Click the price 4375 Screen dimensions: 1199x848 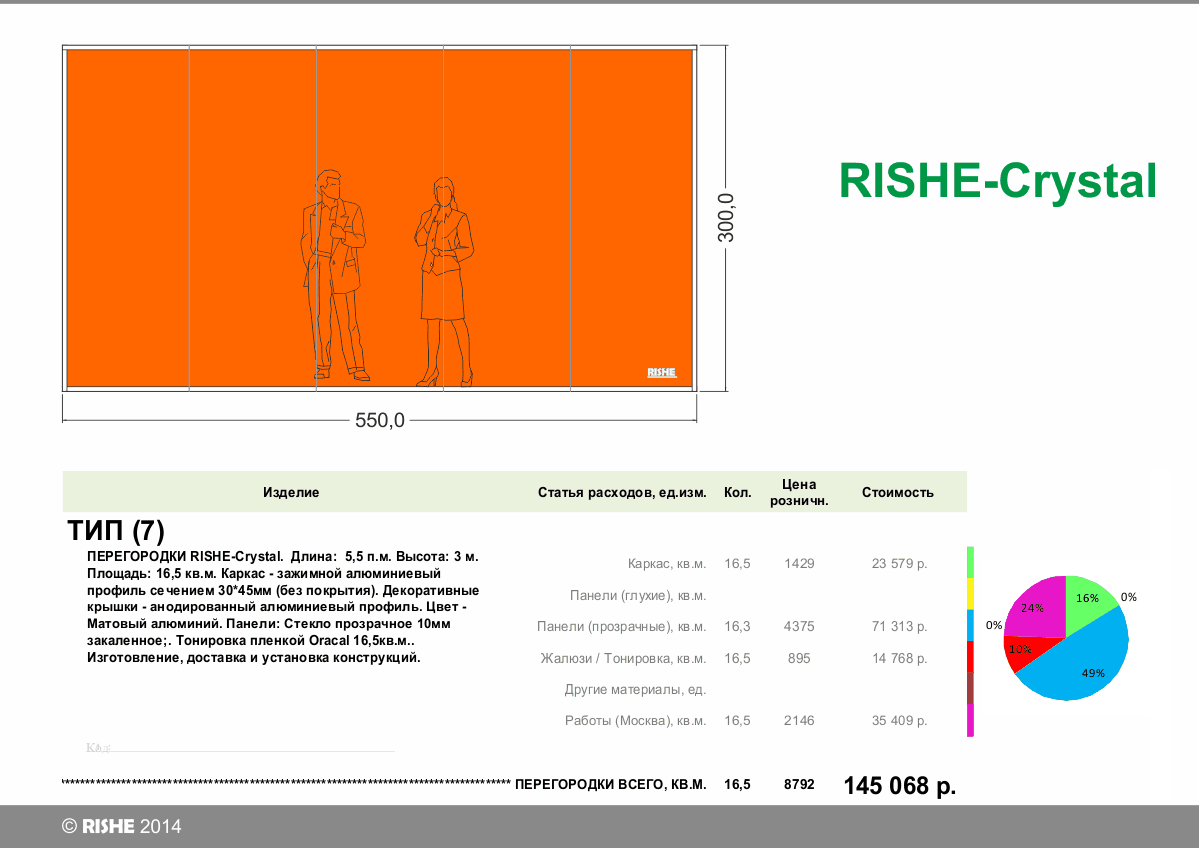tap(799, 626)
